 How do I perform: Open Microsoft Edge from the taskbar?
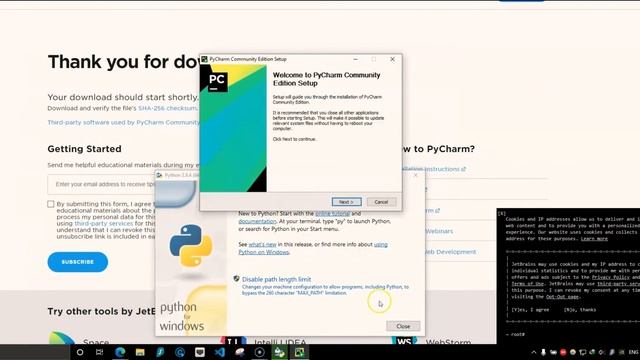coord(120,352)
